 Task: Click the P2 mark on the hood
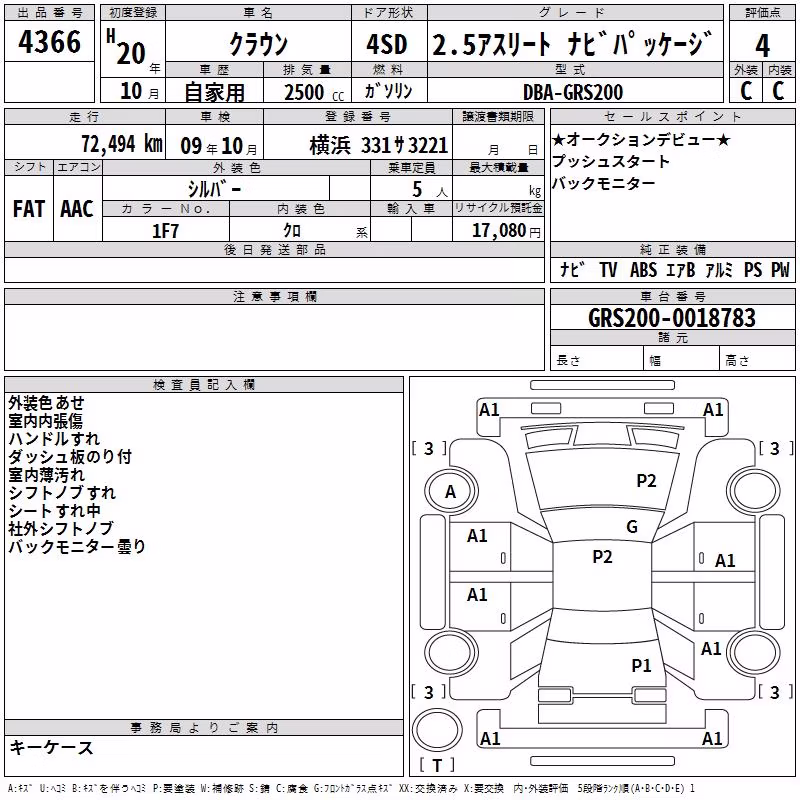(x=646, y=481)
